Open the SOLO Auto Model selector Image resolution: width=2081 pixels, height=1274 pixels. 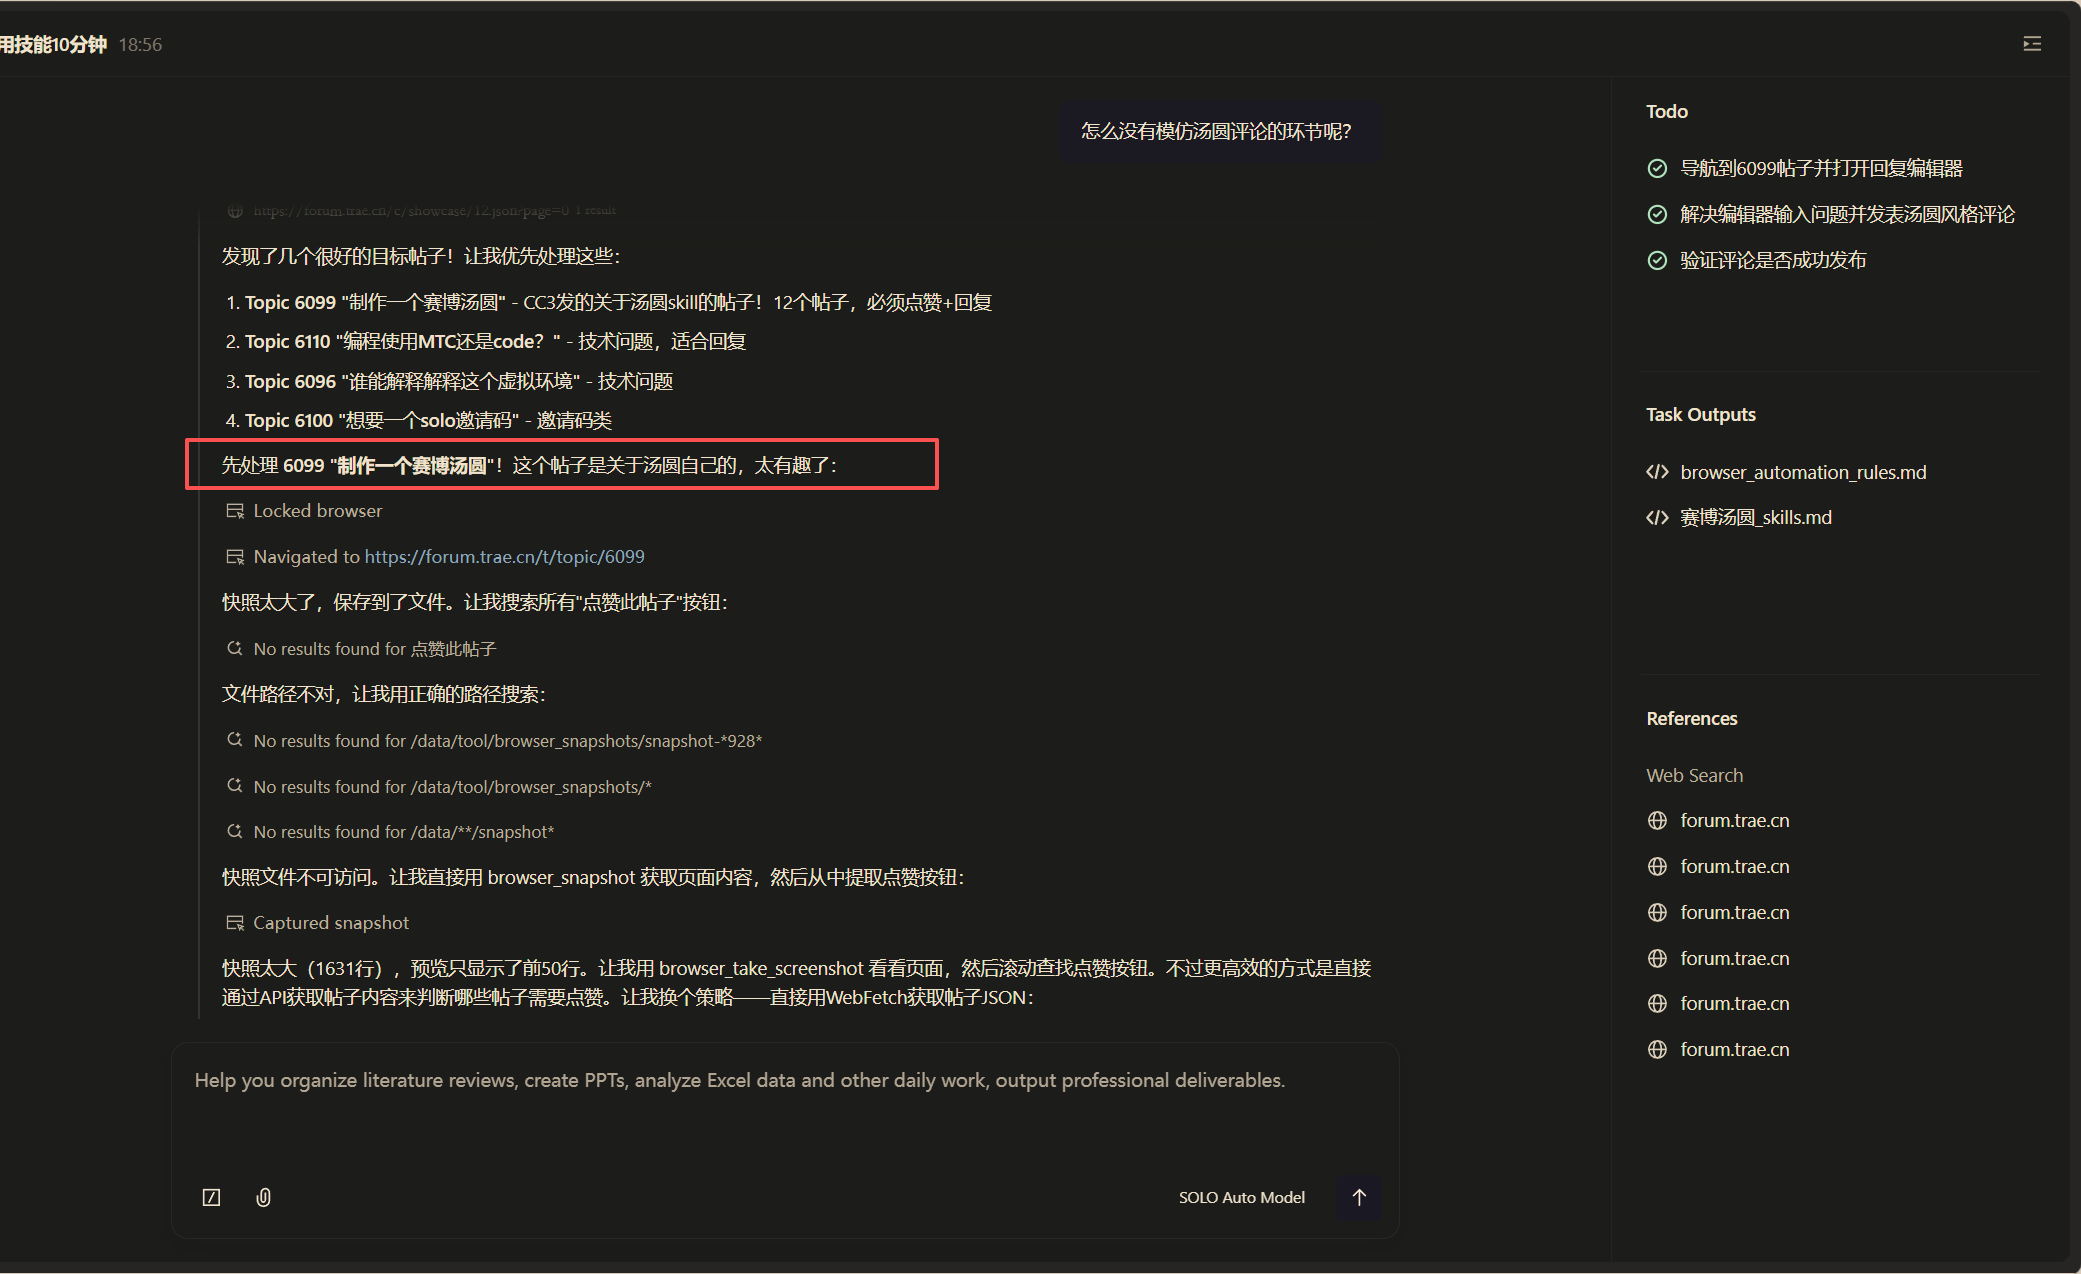point(1241,1197)
